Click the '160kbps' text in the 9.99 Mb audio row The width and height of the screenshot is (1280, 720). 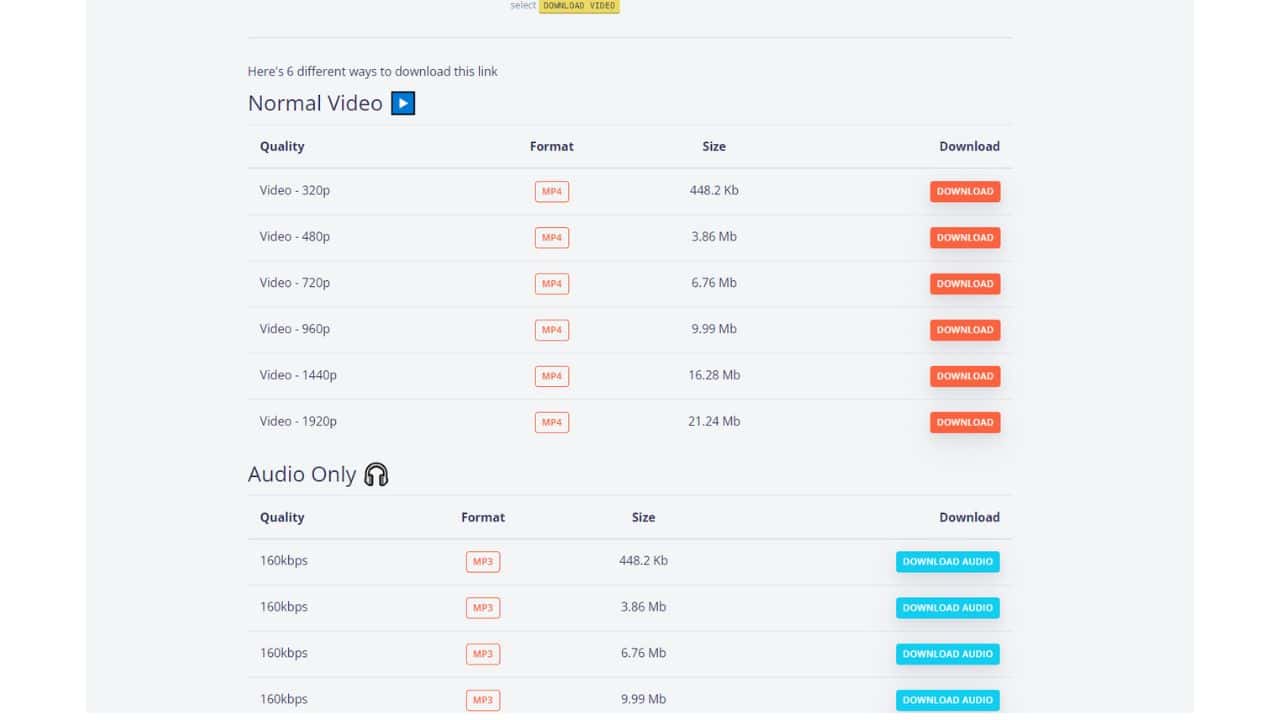coord(284,698)
